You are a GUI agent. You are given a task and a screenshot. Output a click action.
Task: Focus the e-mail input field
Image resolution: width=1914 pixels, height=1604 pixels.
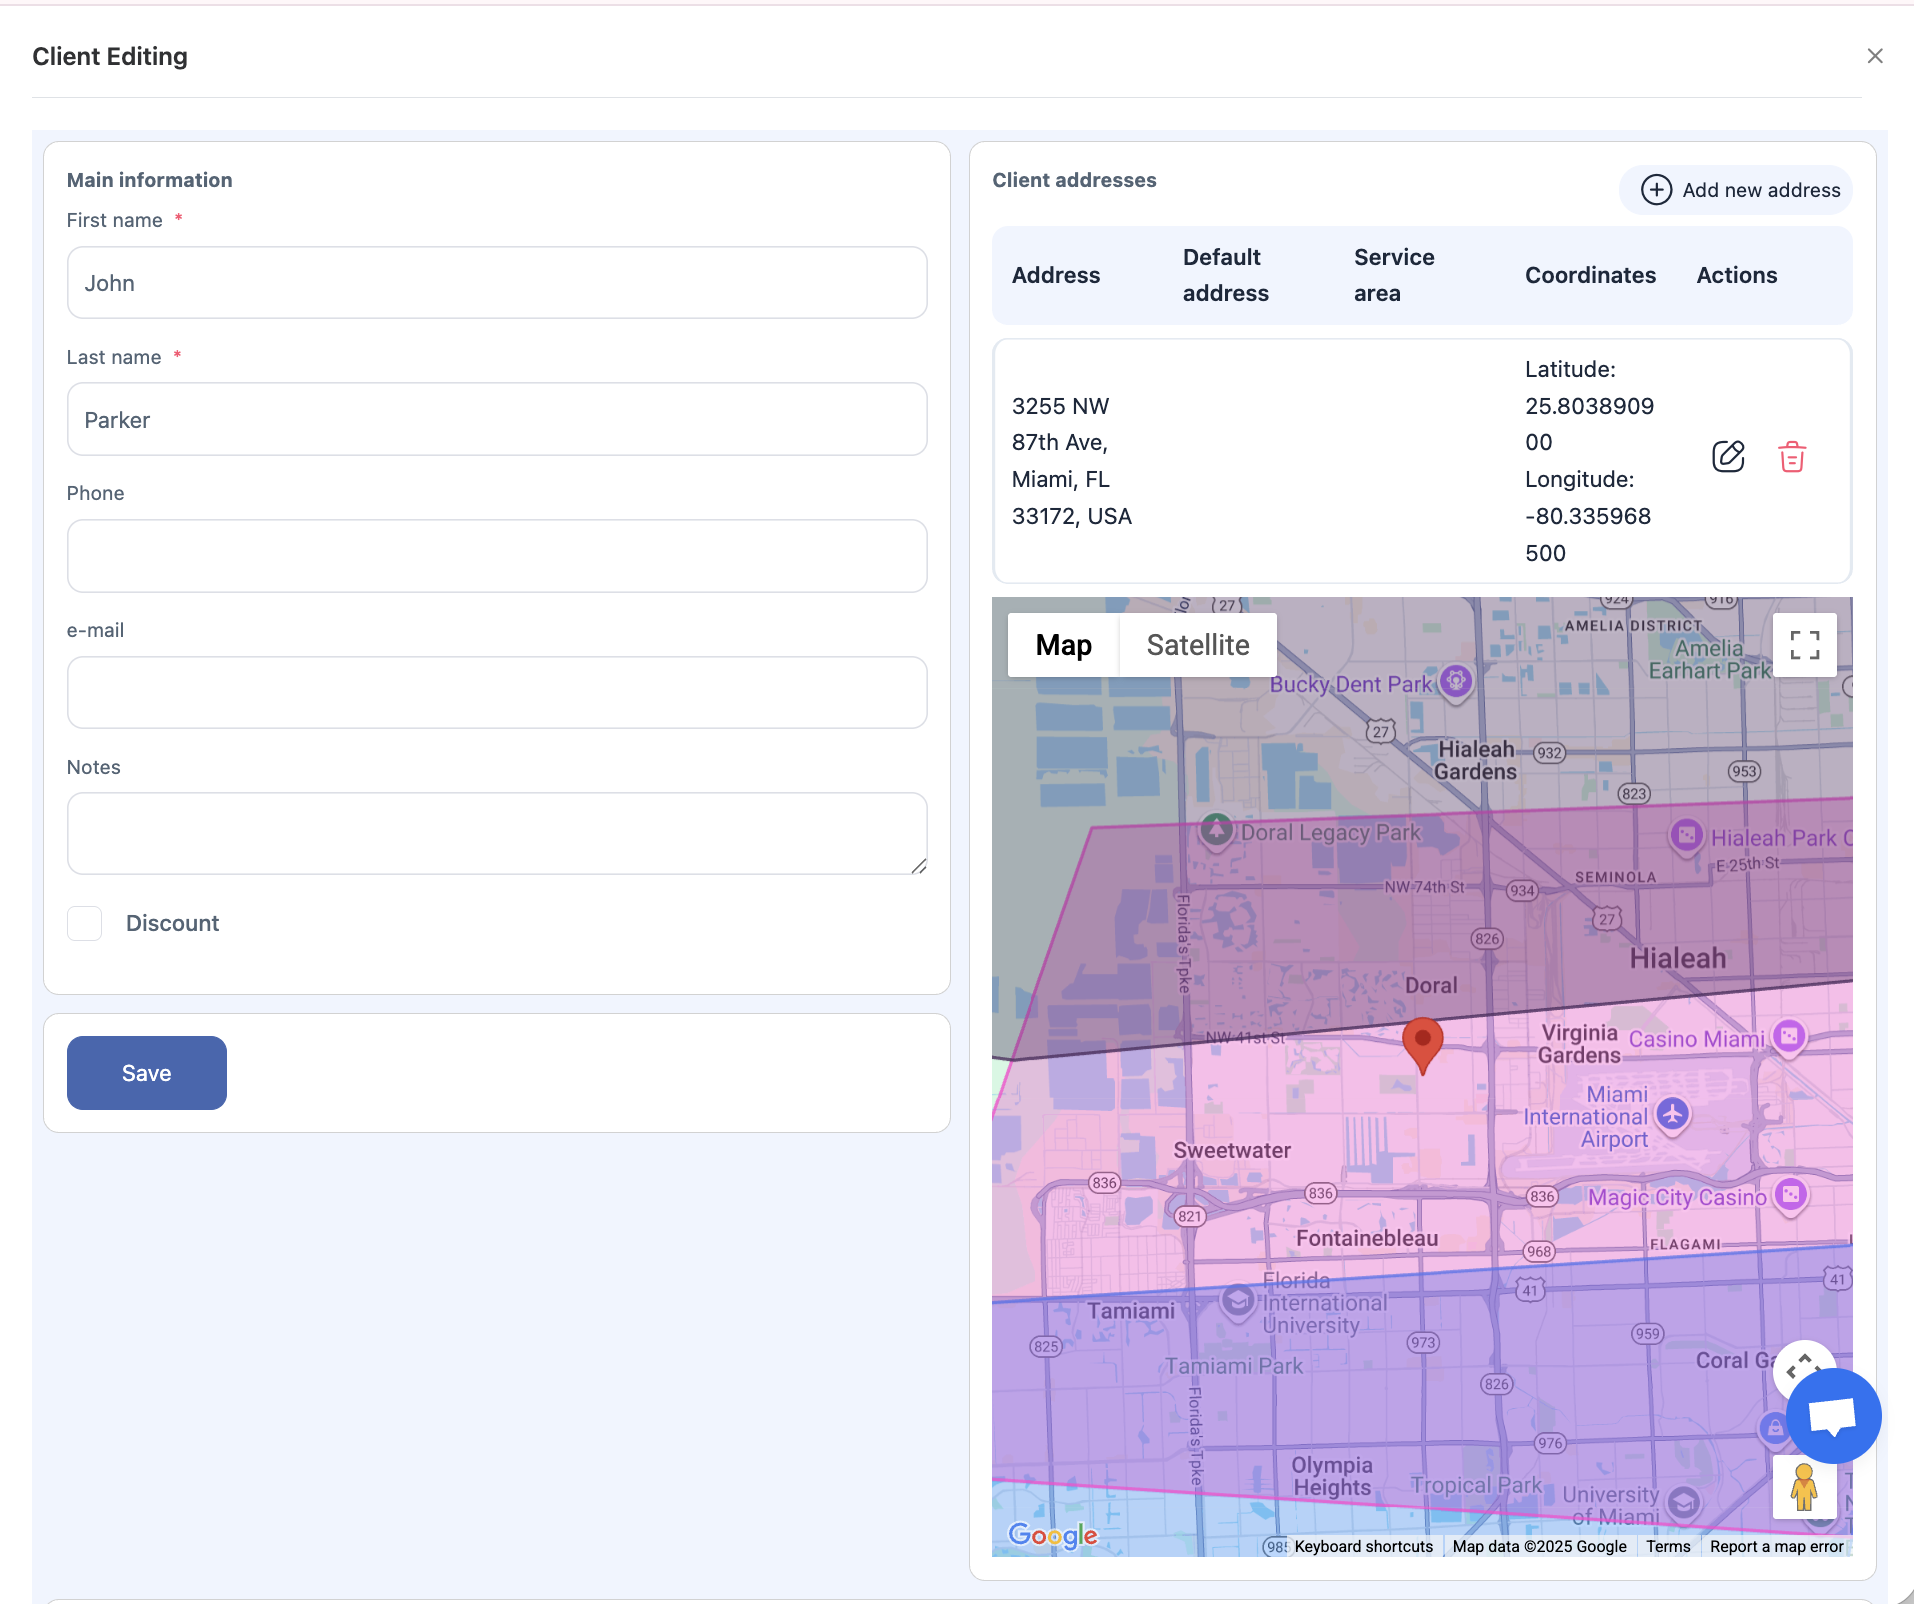497,693
